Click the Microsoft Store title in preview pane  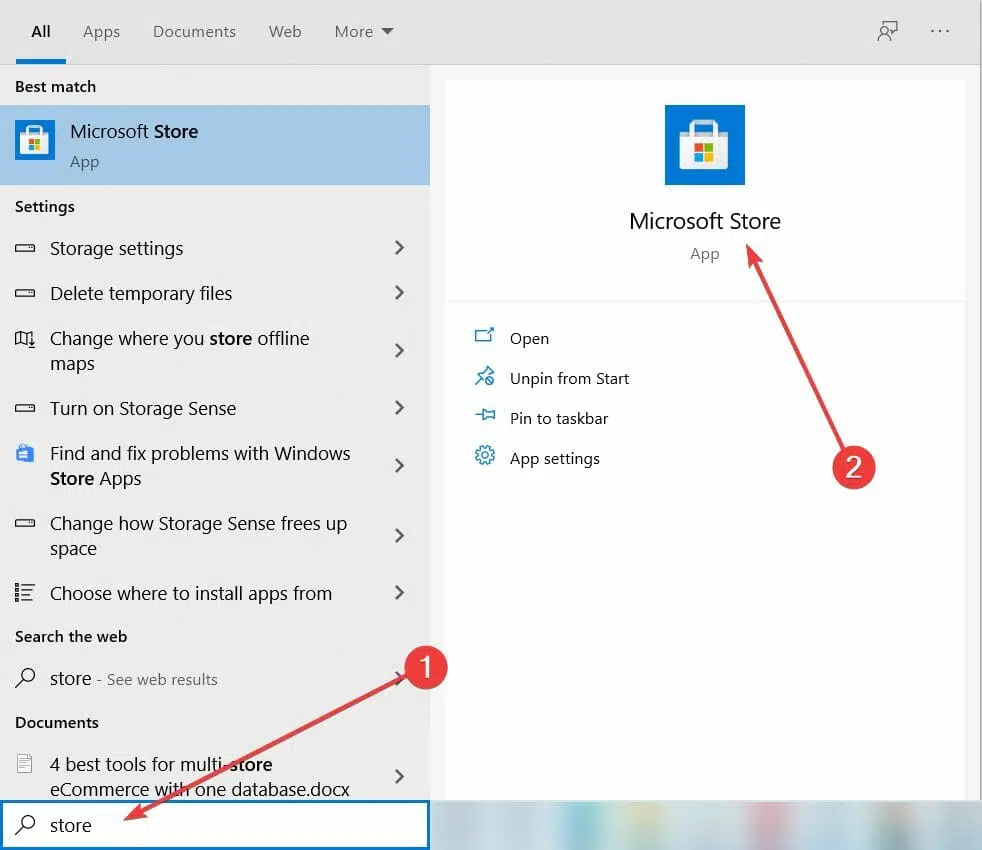(x=705, y=221)
